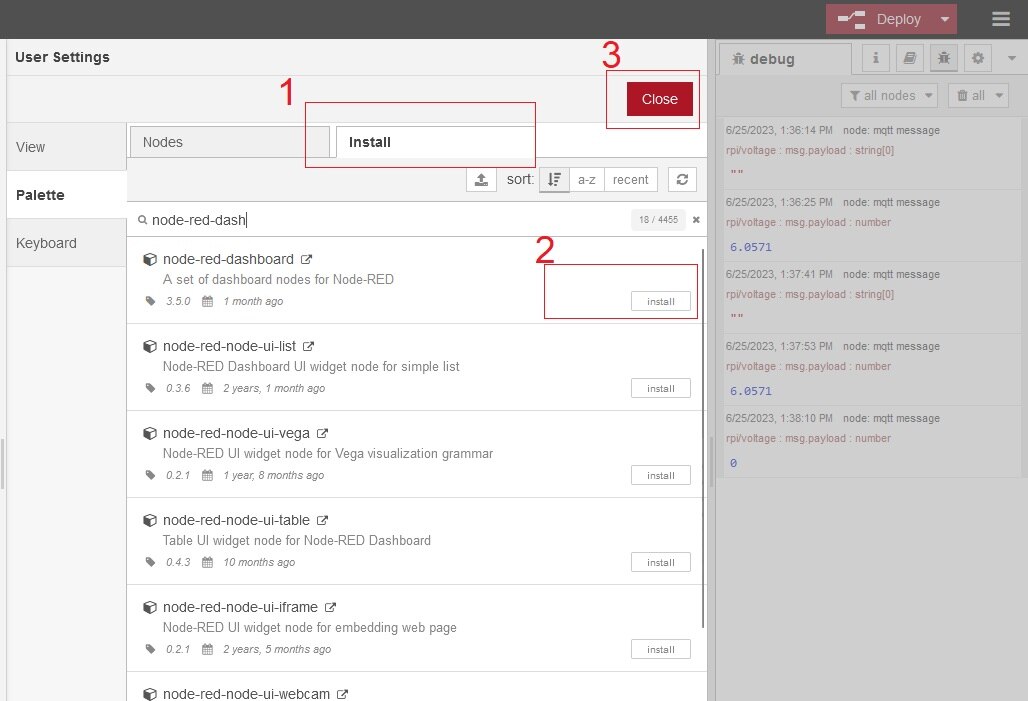Select the Palette settings section
Screen dimensions: 1028x701
point(66,195)
